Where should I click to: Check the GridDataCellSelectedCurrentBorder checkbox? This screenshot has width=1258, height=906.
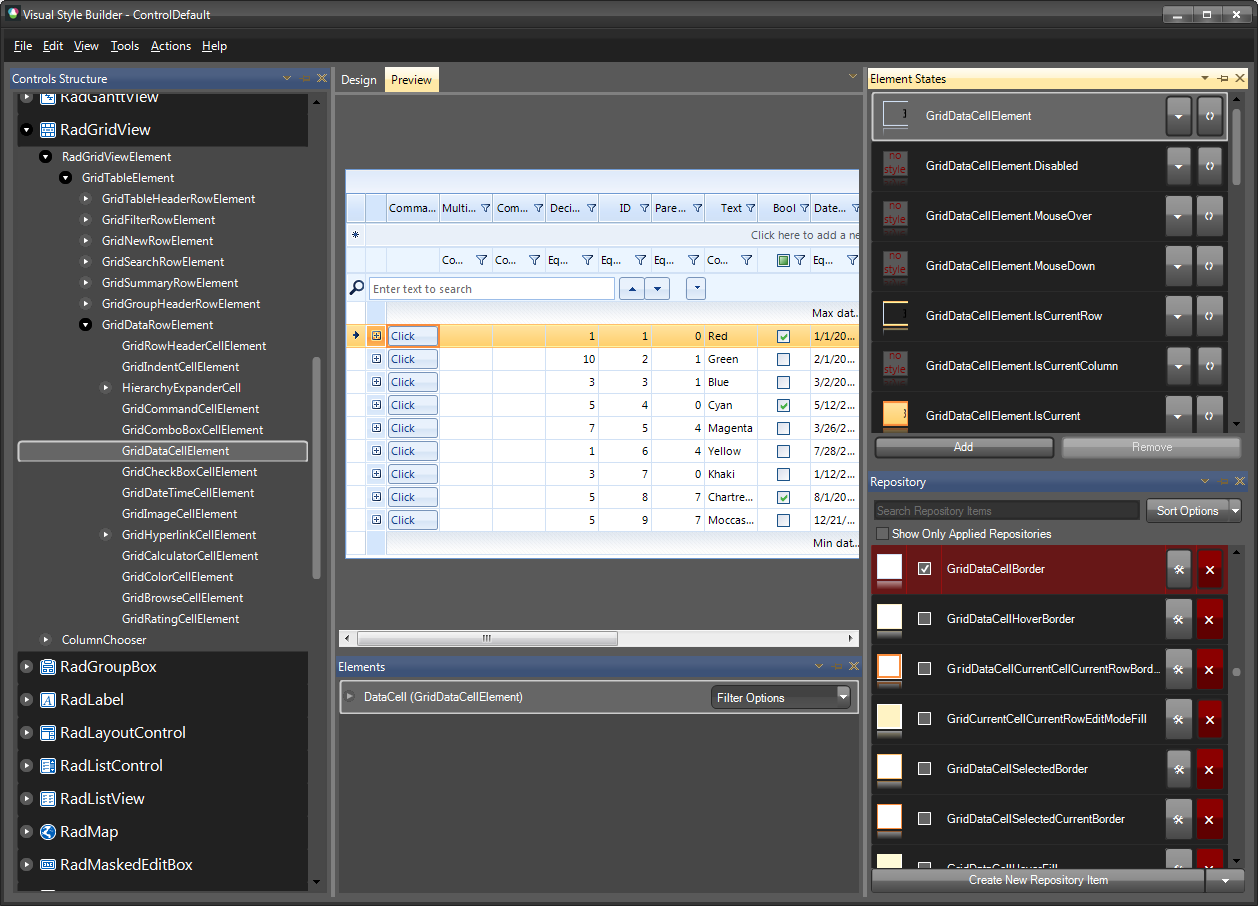tap(925, 819)
